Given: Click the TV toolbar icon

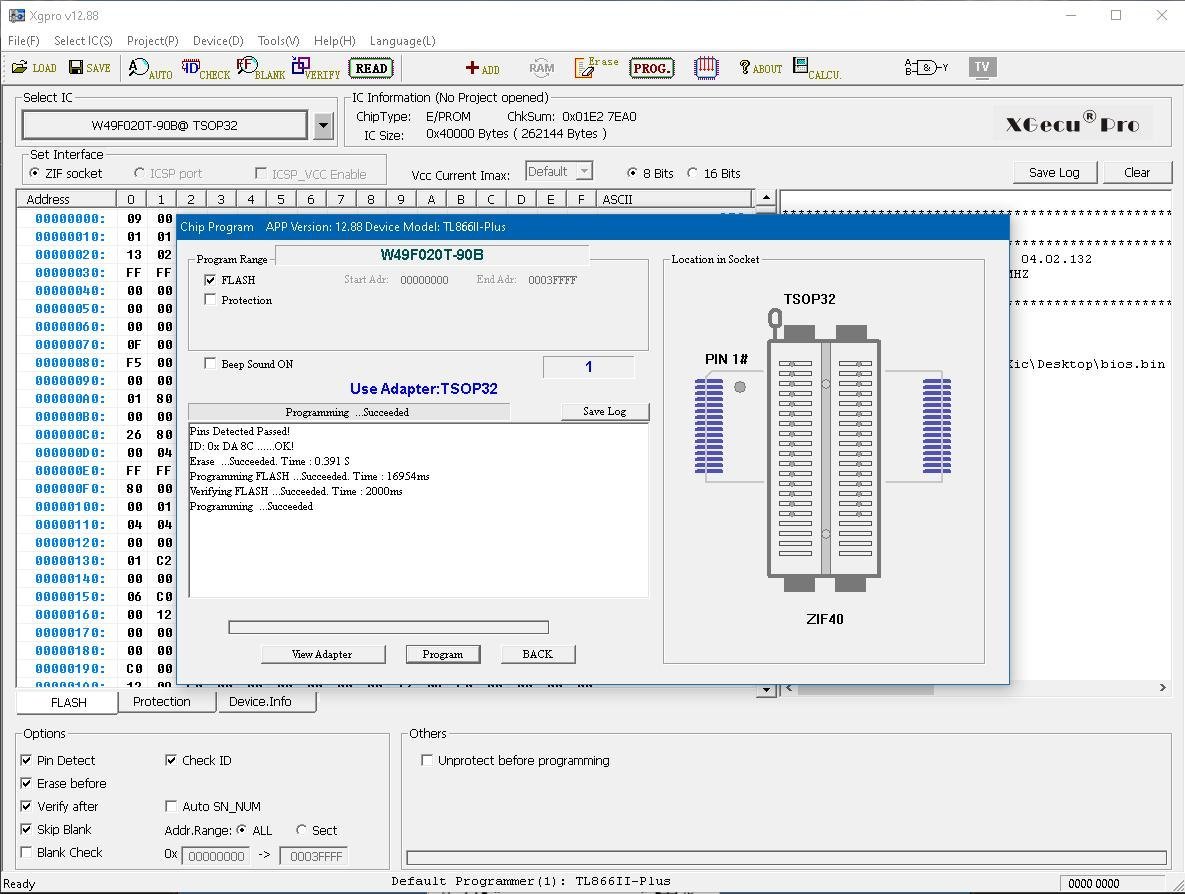Looking at the screenshot, I should pos(982,67).
